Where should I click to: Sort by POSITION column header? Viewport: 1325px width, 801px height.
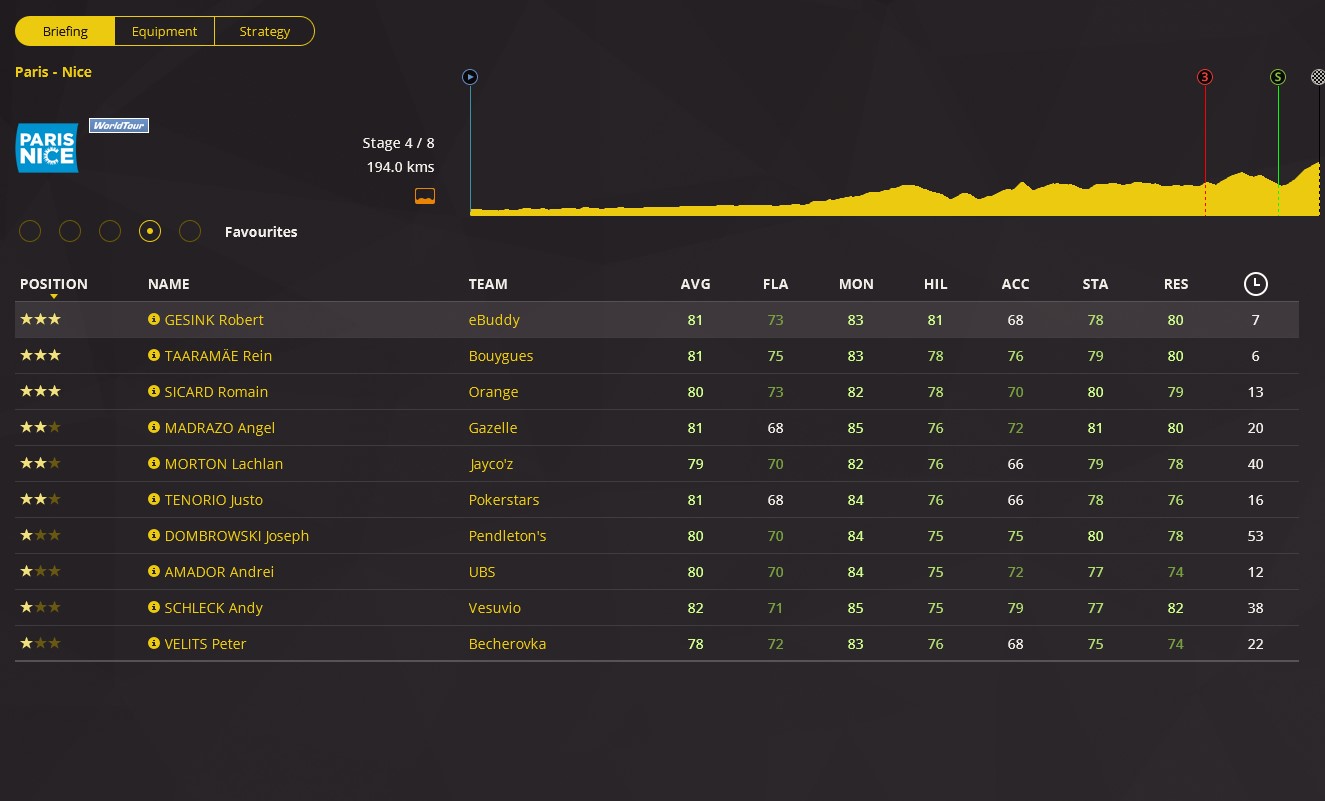click(x=54, y=284)
